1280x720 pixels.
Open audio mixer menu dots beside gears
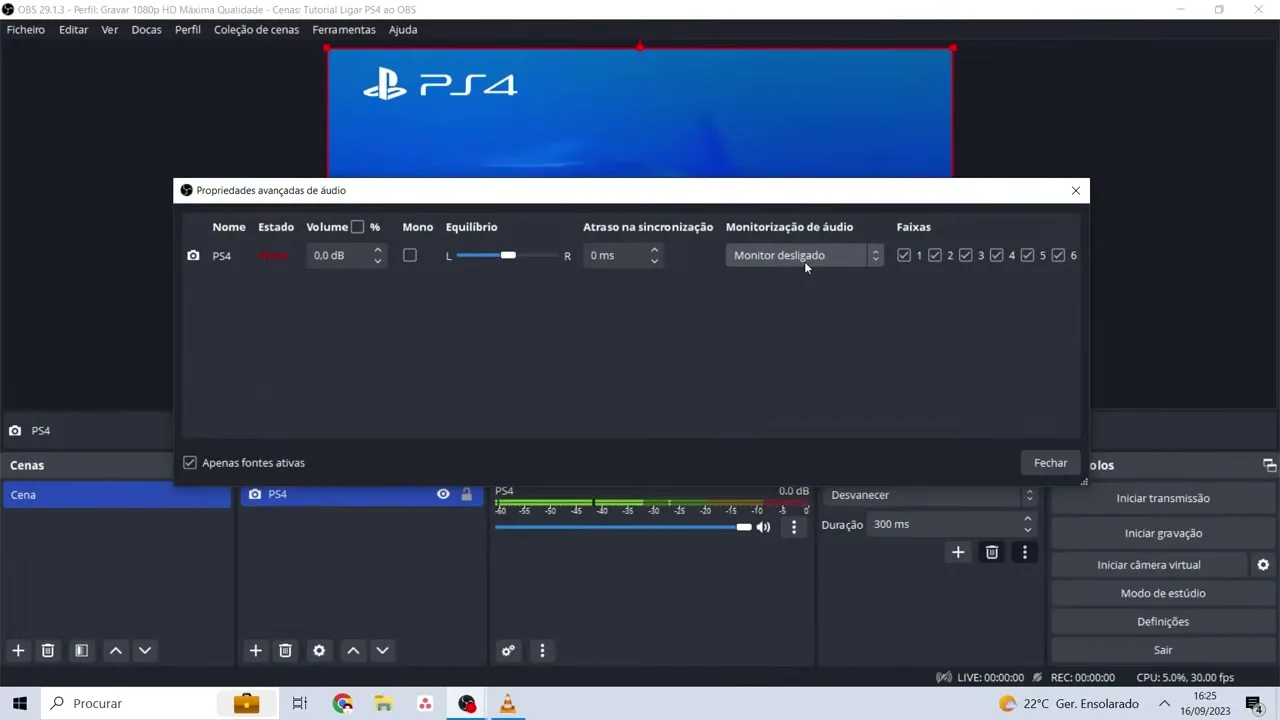click(542, 650)
